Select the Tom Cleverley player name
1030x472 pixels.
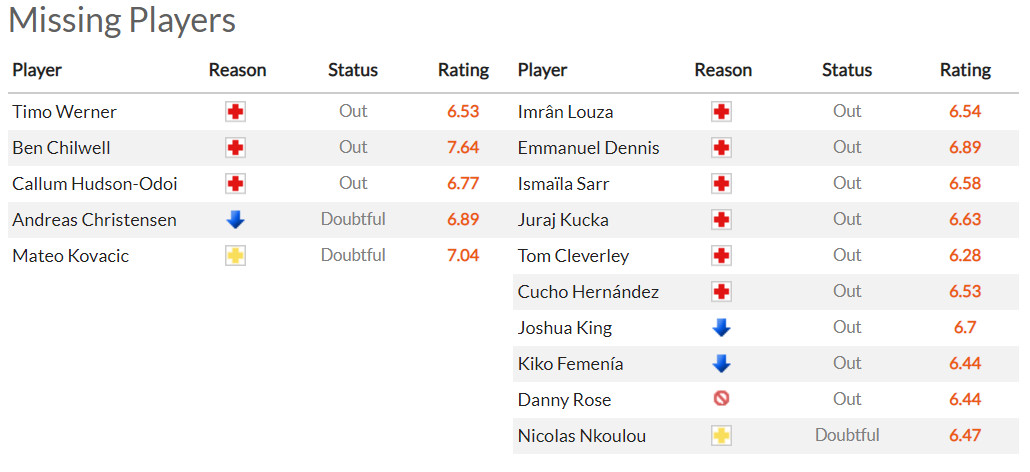point(573,256)
